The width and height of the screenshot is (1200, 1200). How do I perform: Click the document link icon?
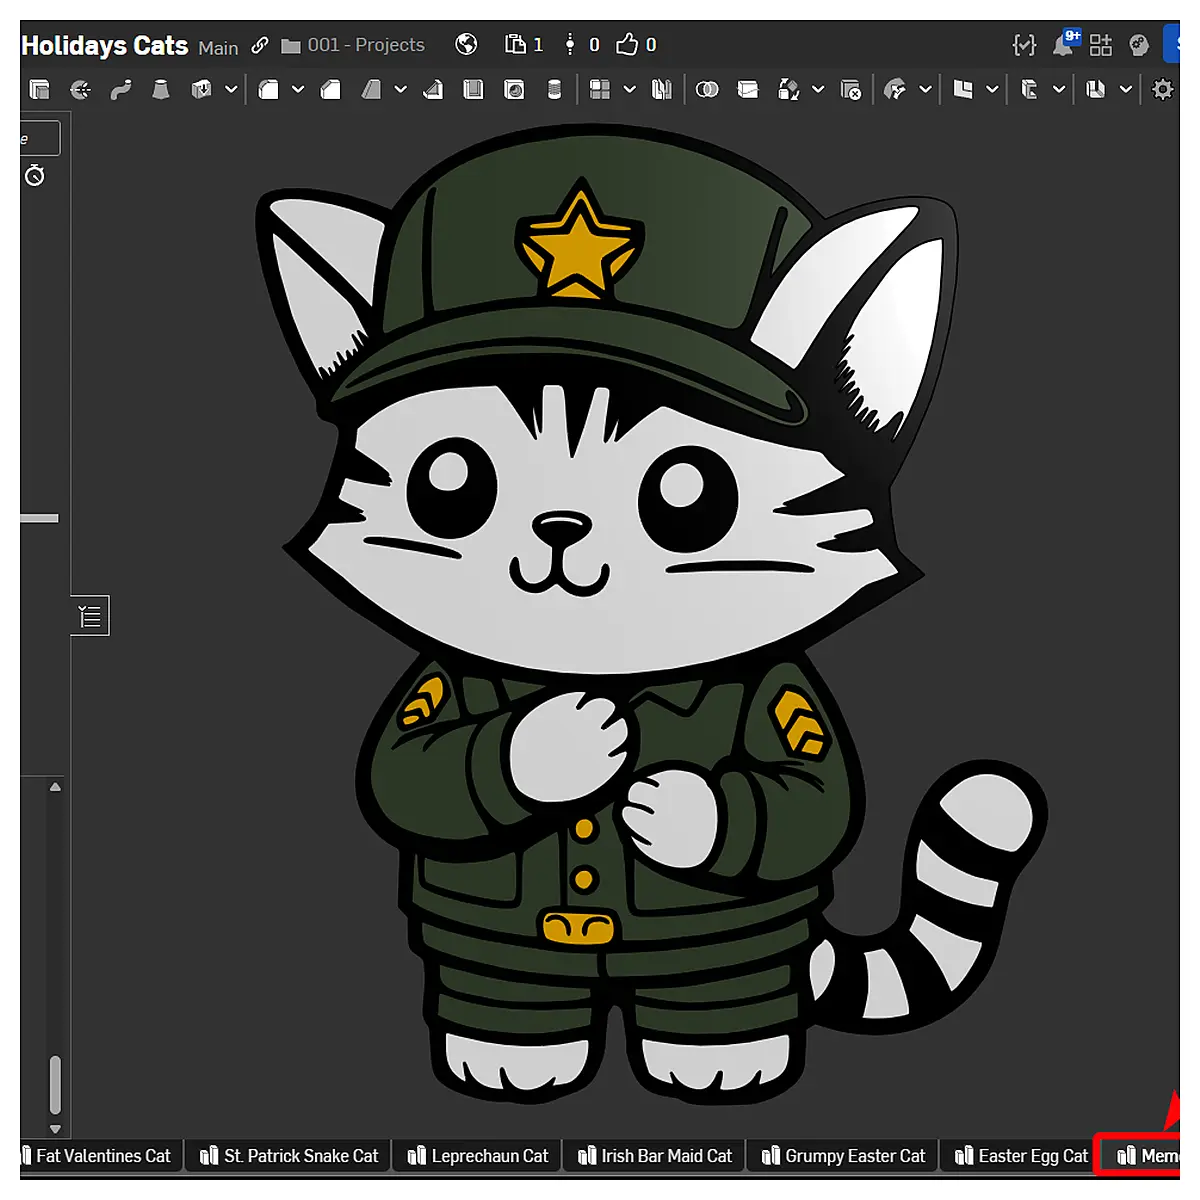click(260, 45)
